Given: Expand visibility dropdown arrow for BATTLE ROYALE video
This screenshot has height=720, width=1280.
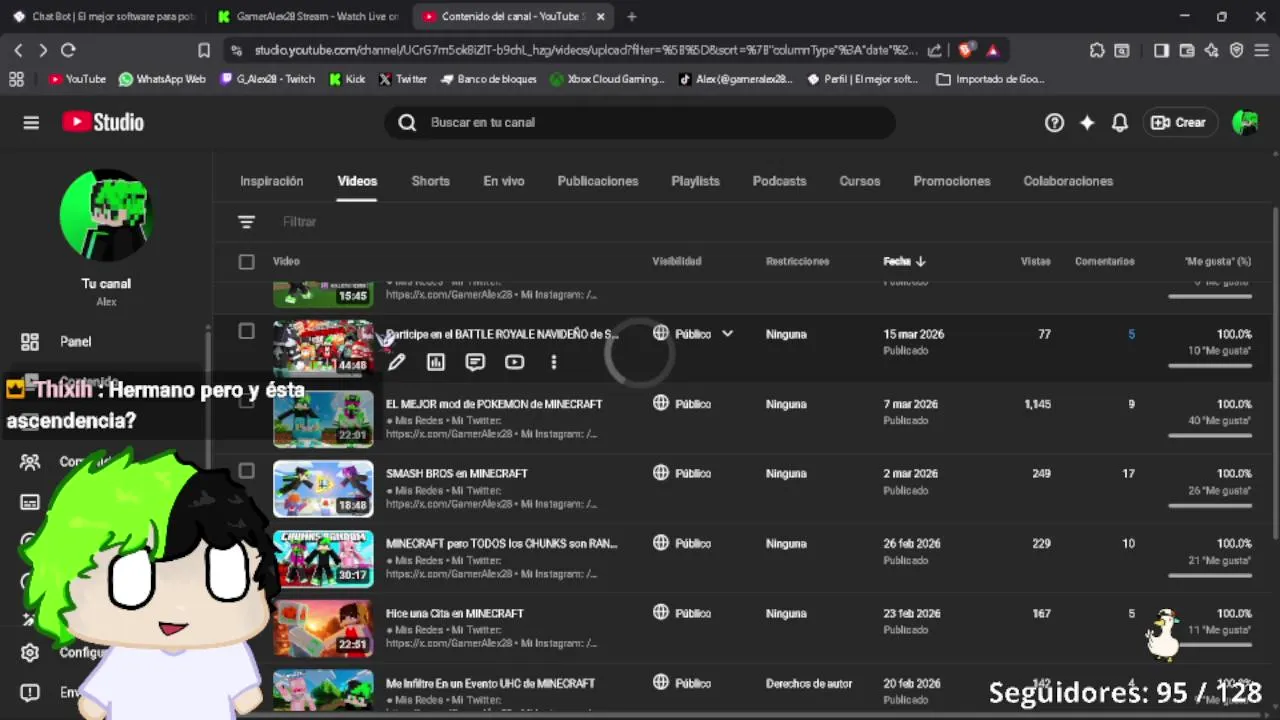Looking at the screenshot, I should click(727, 334).
